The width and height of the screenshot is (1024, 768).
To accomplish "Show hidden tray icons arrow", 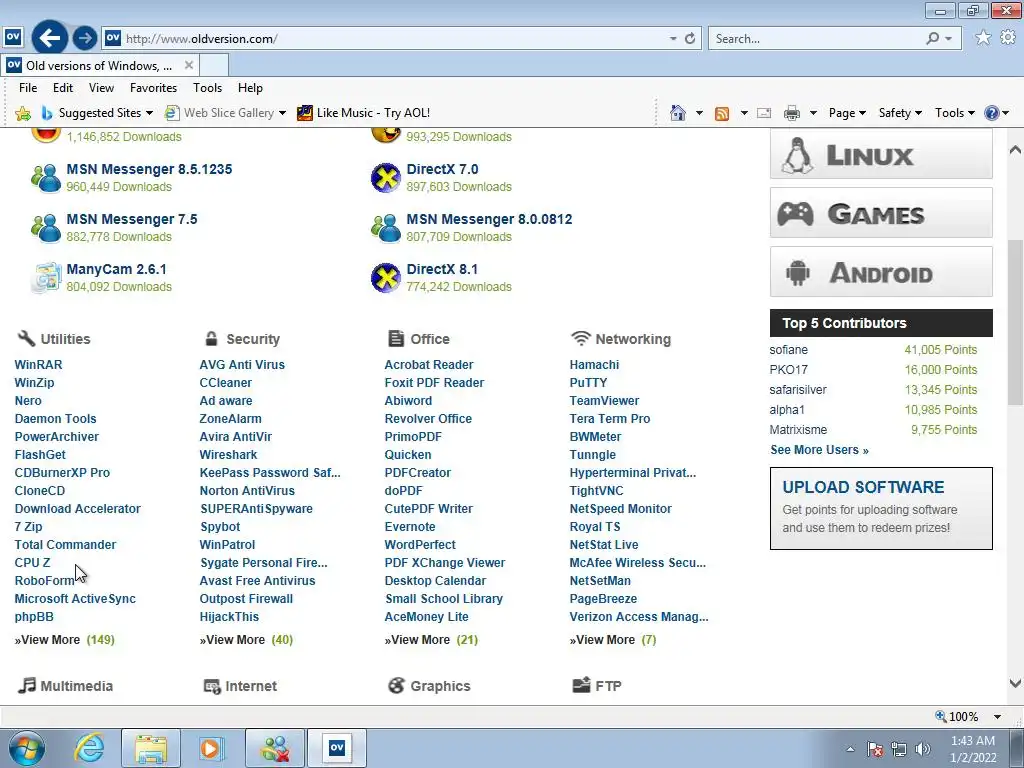I will (x=850, y=749).
